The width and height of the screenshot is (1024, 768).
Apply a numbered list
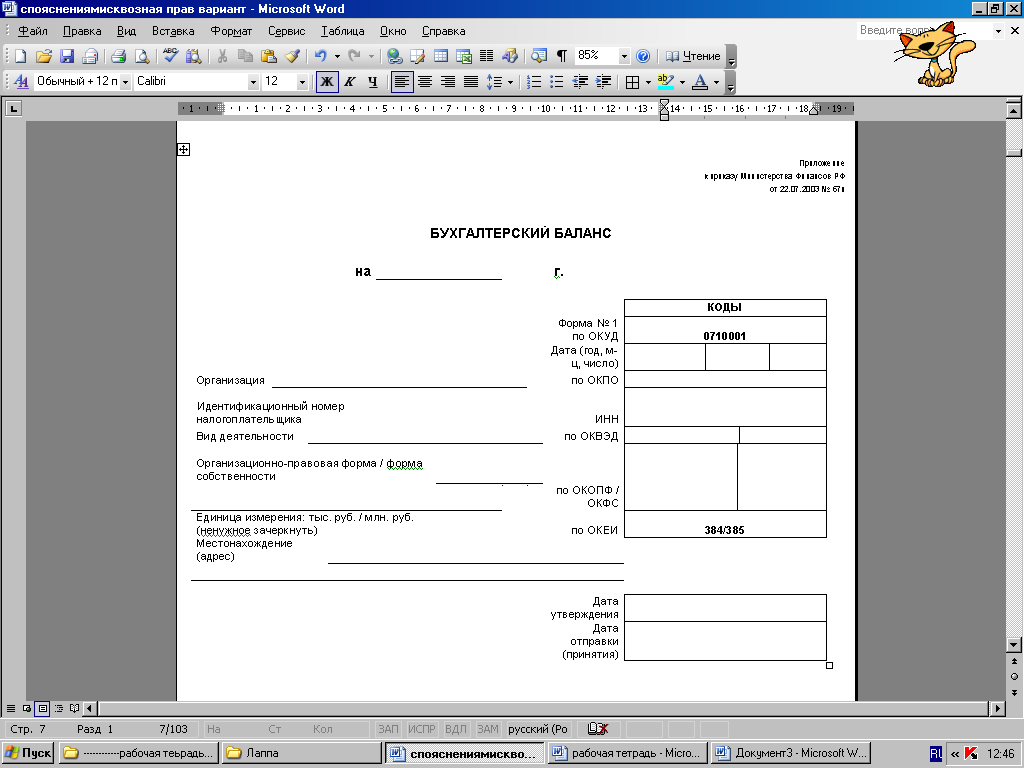[x=534, y=82]
